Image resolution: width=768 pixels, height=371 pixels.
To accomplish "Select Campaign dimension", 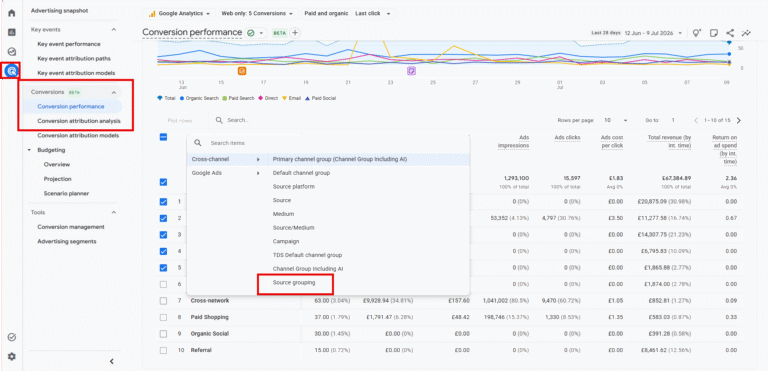I will pos(286,242).
